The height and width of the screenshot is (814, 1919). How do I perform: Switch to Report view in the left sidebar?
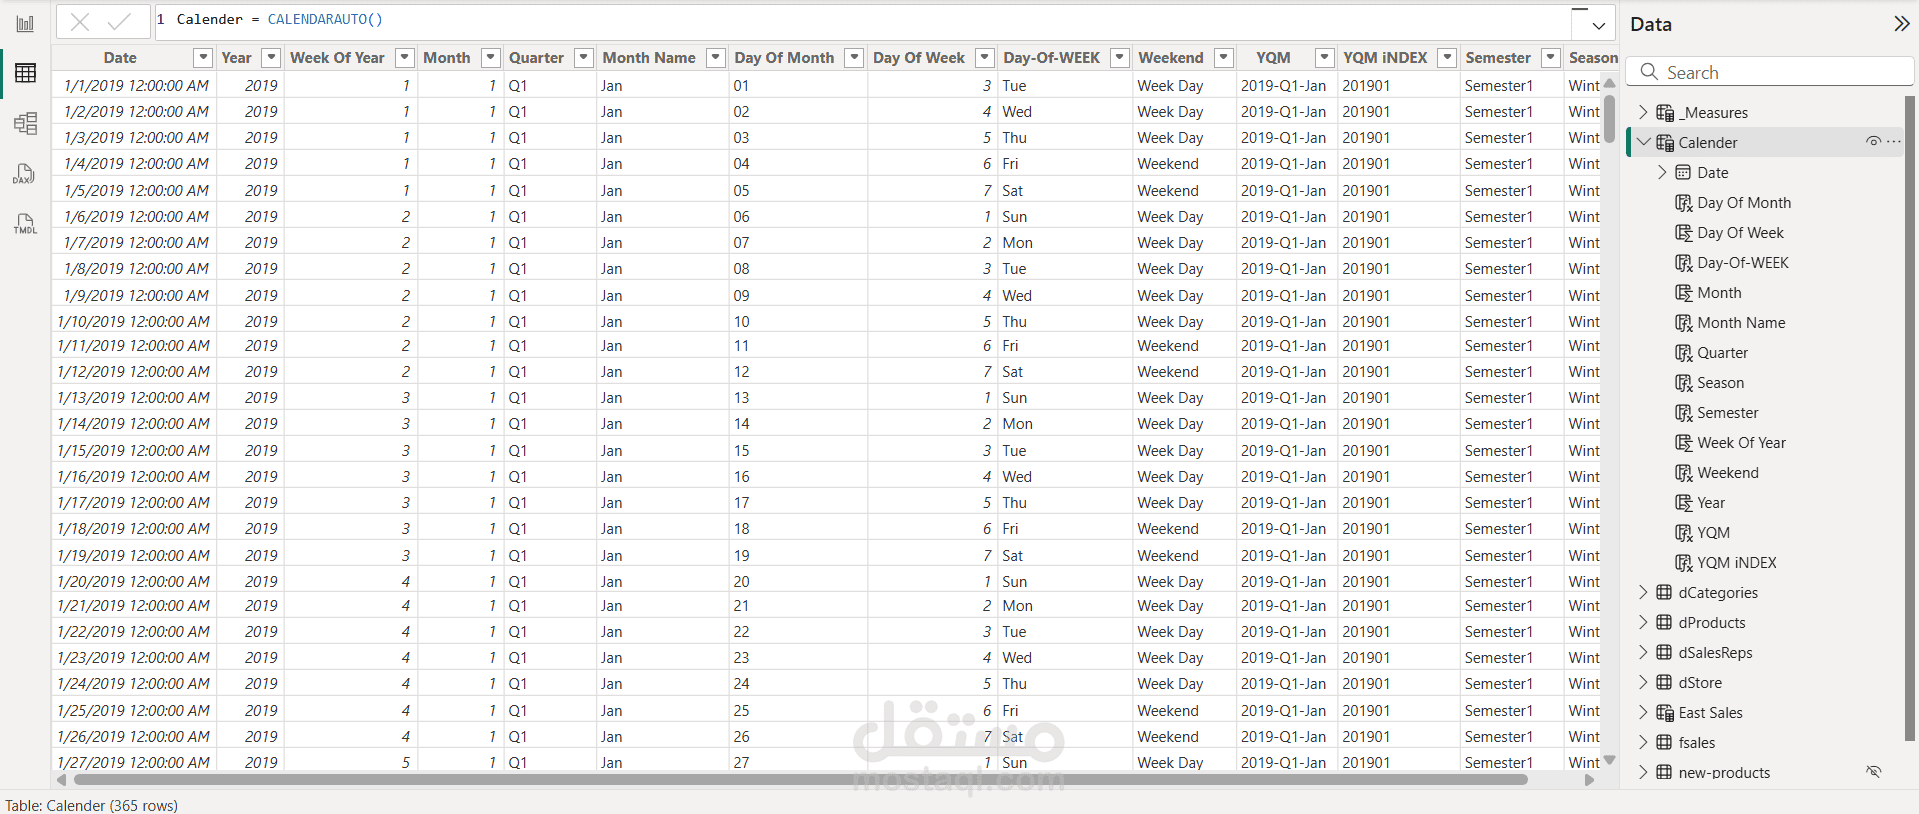(25, 23)
